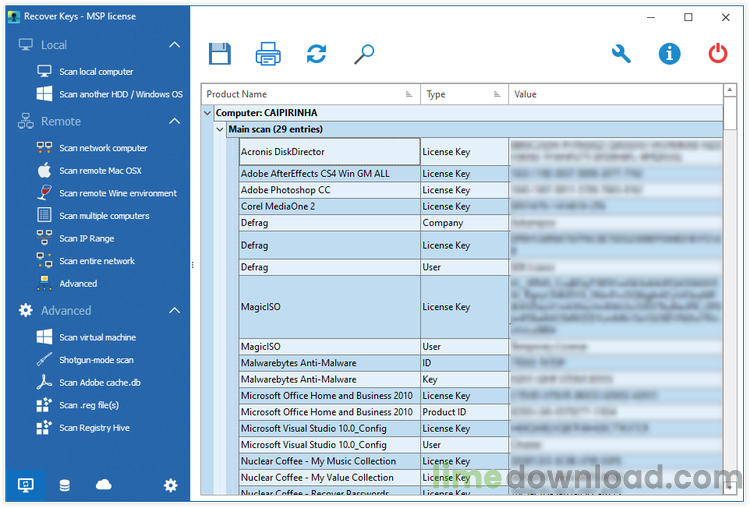The image size is (750, 508).
Task: Click the Refresh arrows toolbar icon
Action: tap(316, 54)
